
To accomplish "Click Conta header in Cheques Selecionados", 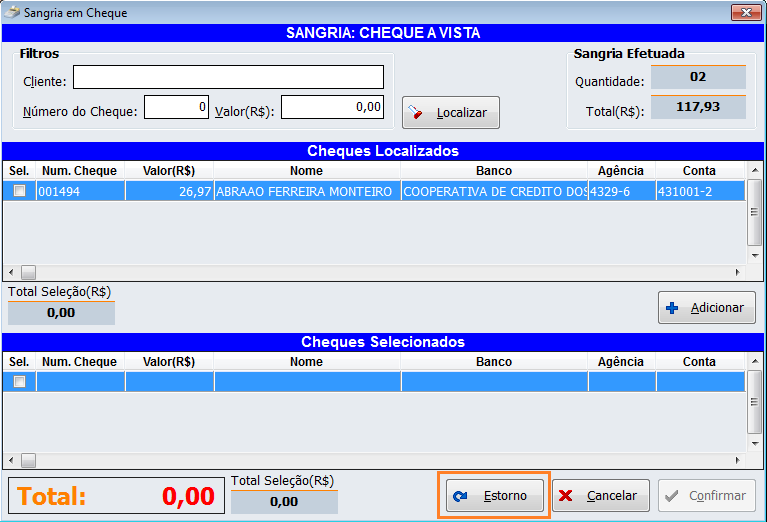I will click(x=699, y=362).
